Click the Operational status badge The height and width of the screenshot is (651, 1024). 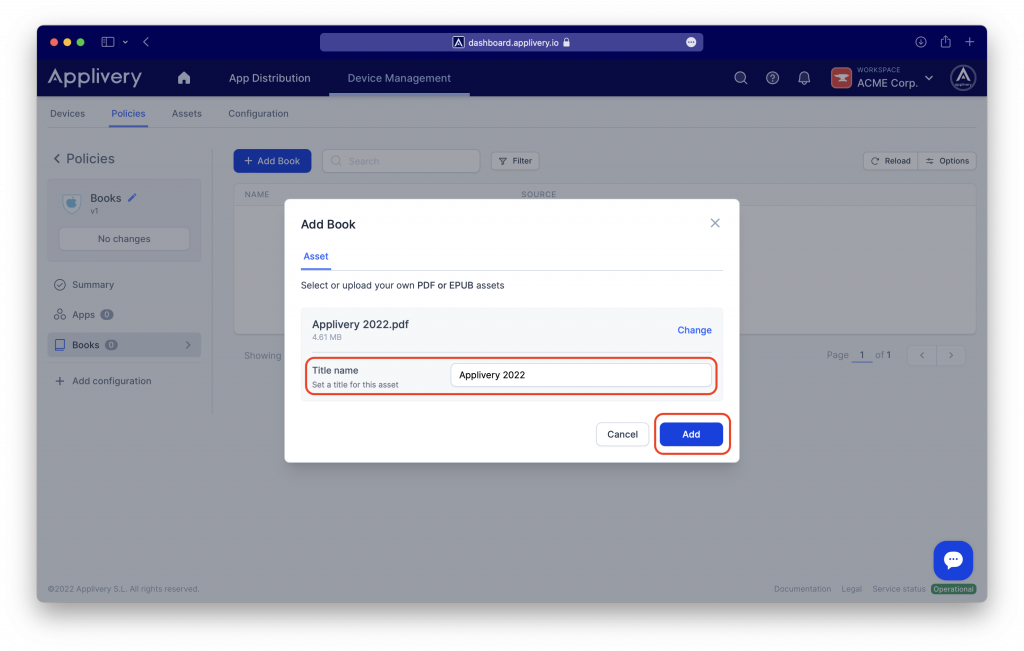(953, 589)
